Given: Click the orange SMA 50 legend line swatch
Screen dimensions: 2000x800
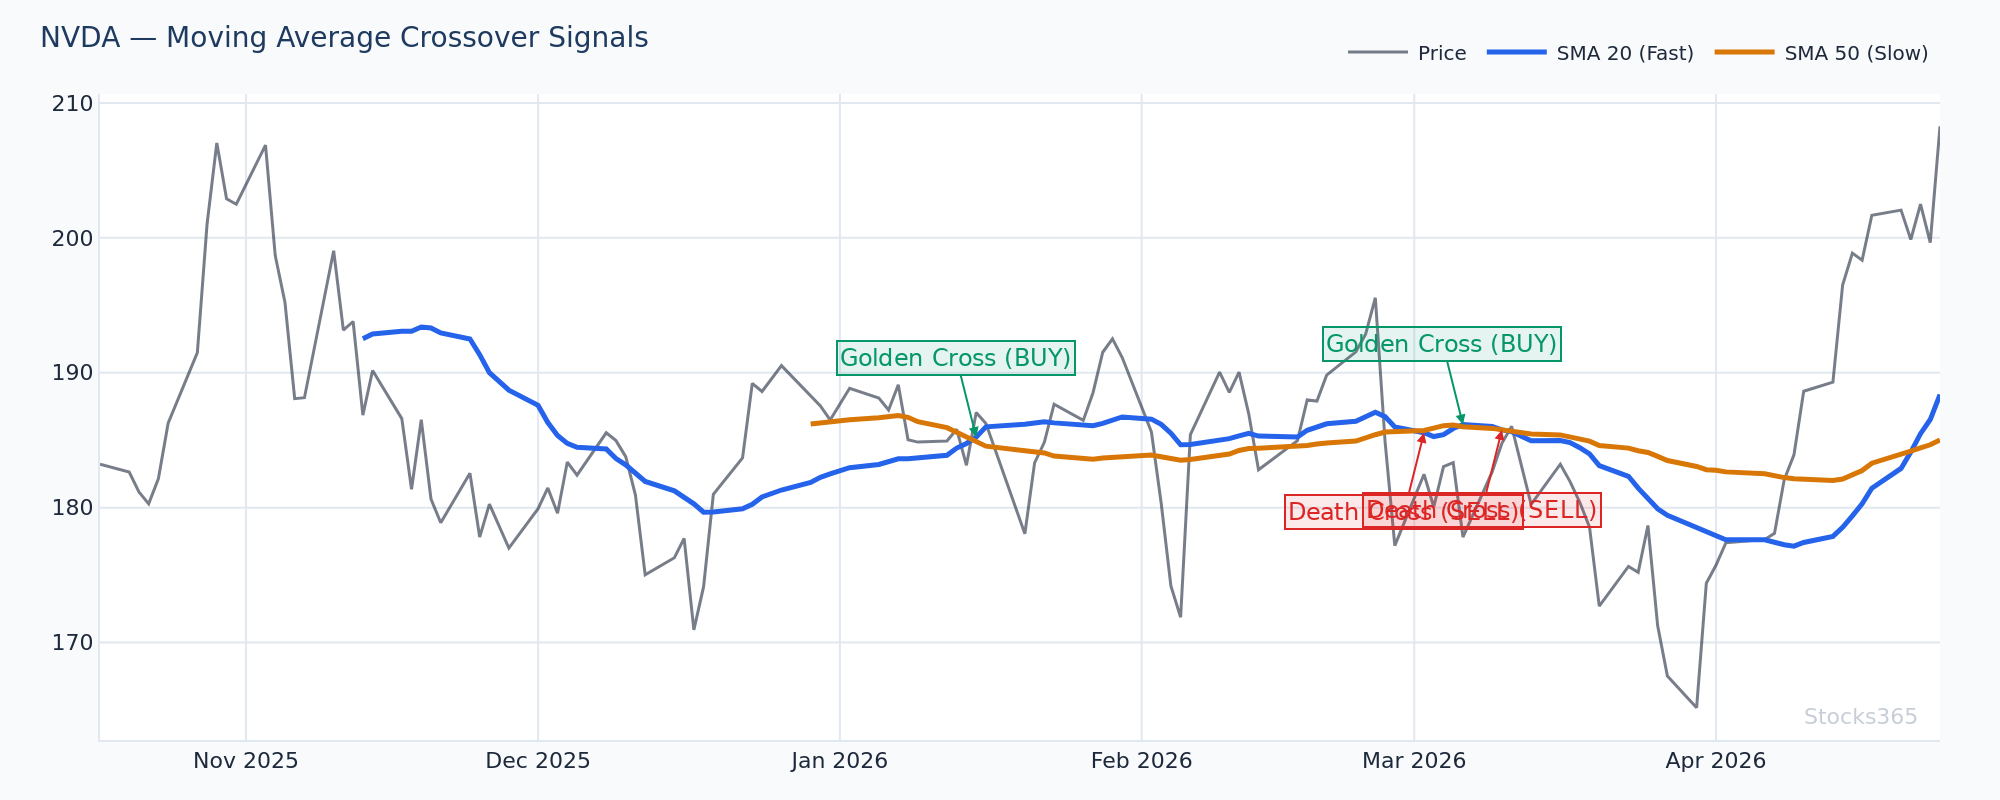Looking at the screenshot, I should [1744, 53].
